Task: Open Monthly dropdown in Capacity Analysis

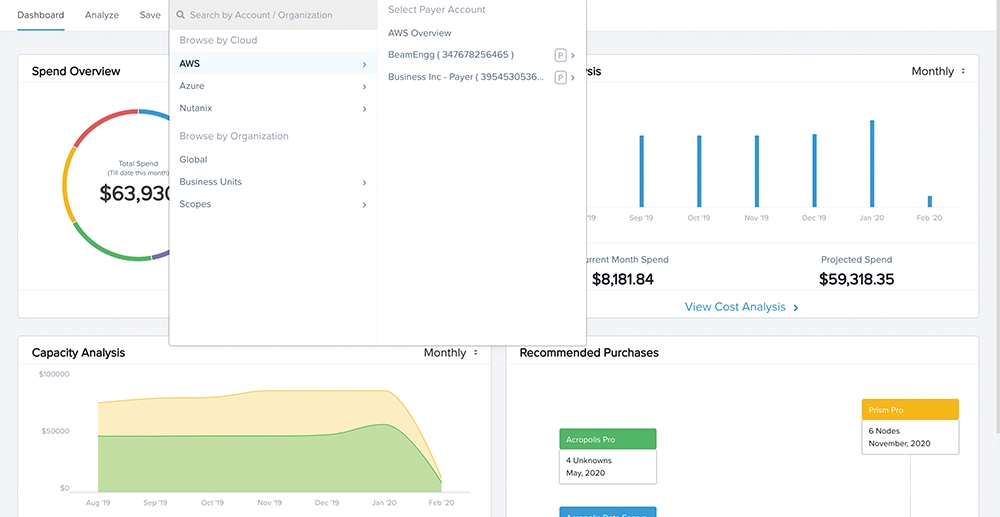Action: [x=450, y=353]
